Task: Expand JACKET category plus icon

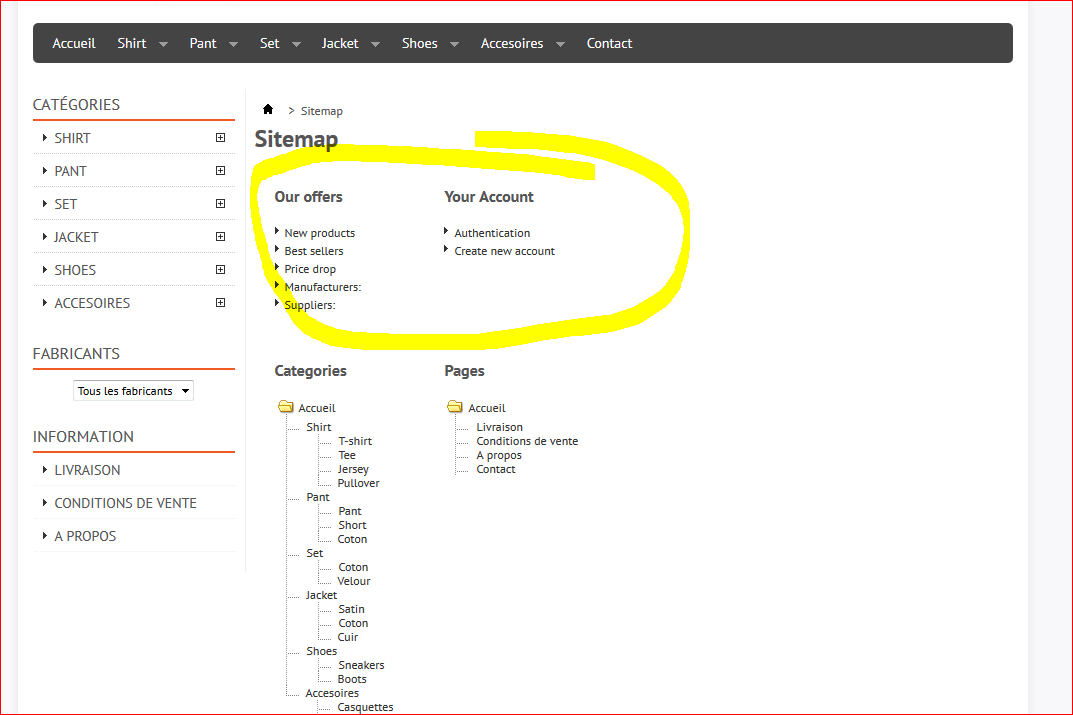Action: pos(220,237)
